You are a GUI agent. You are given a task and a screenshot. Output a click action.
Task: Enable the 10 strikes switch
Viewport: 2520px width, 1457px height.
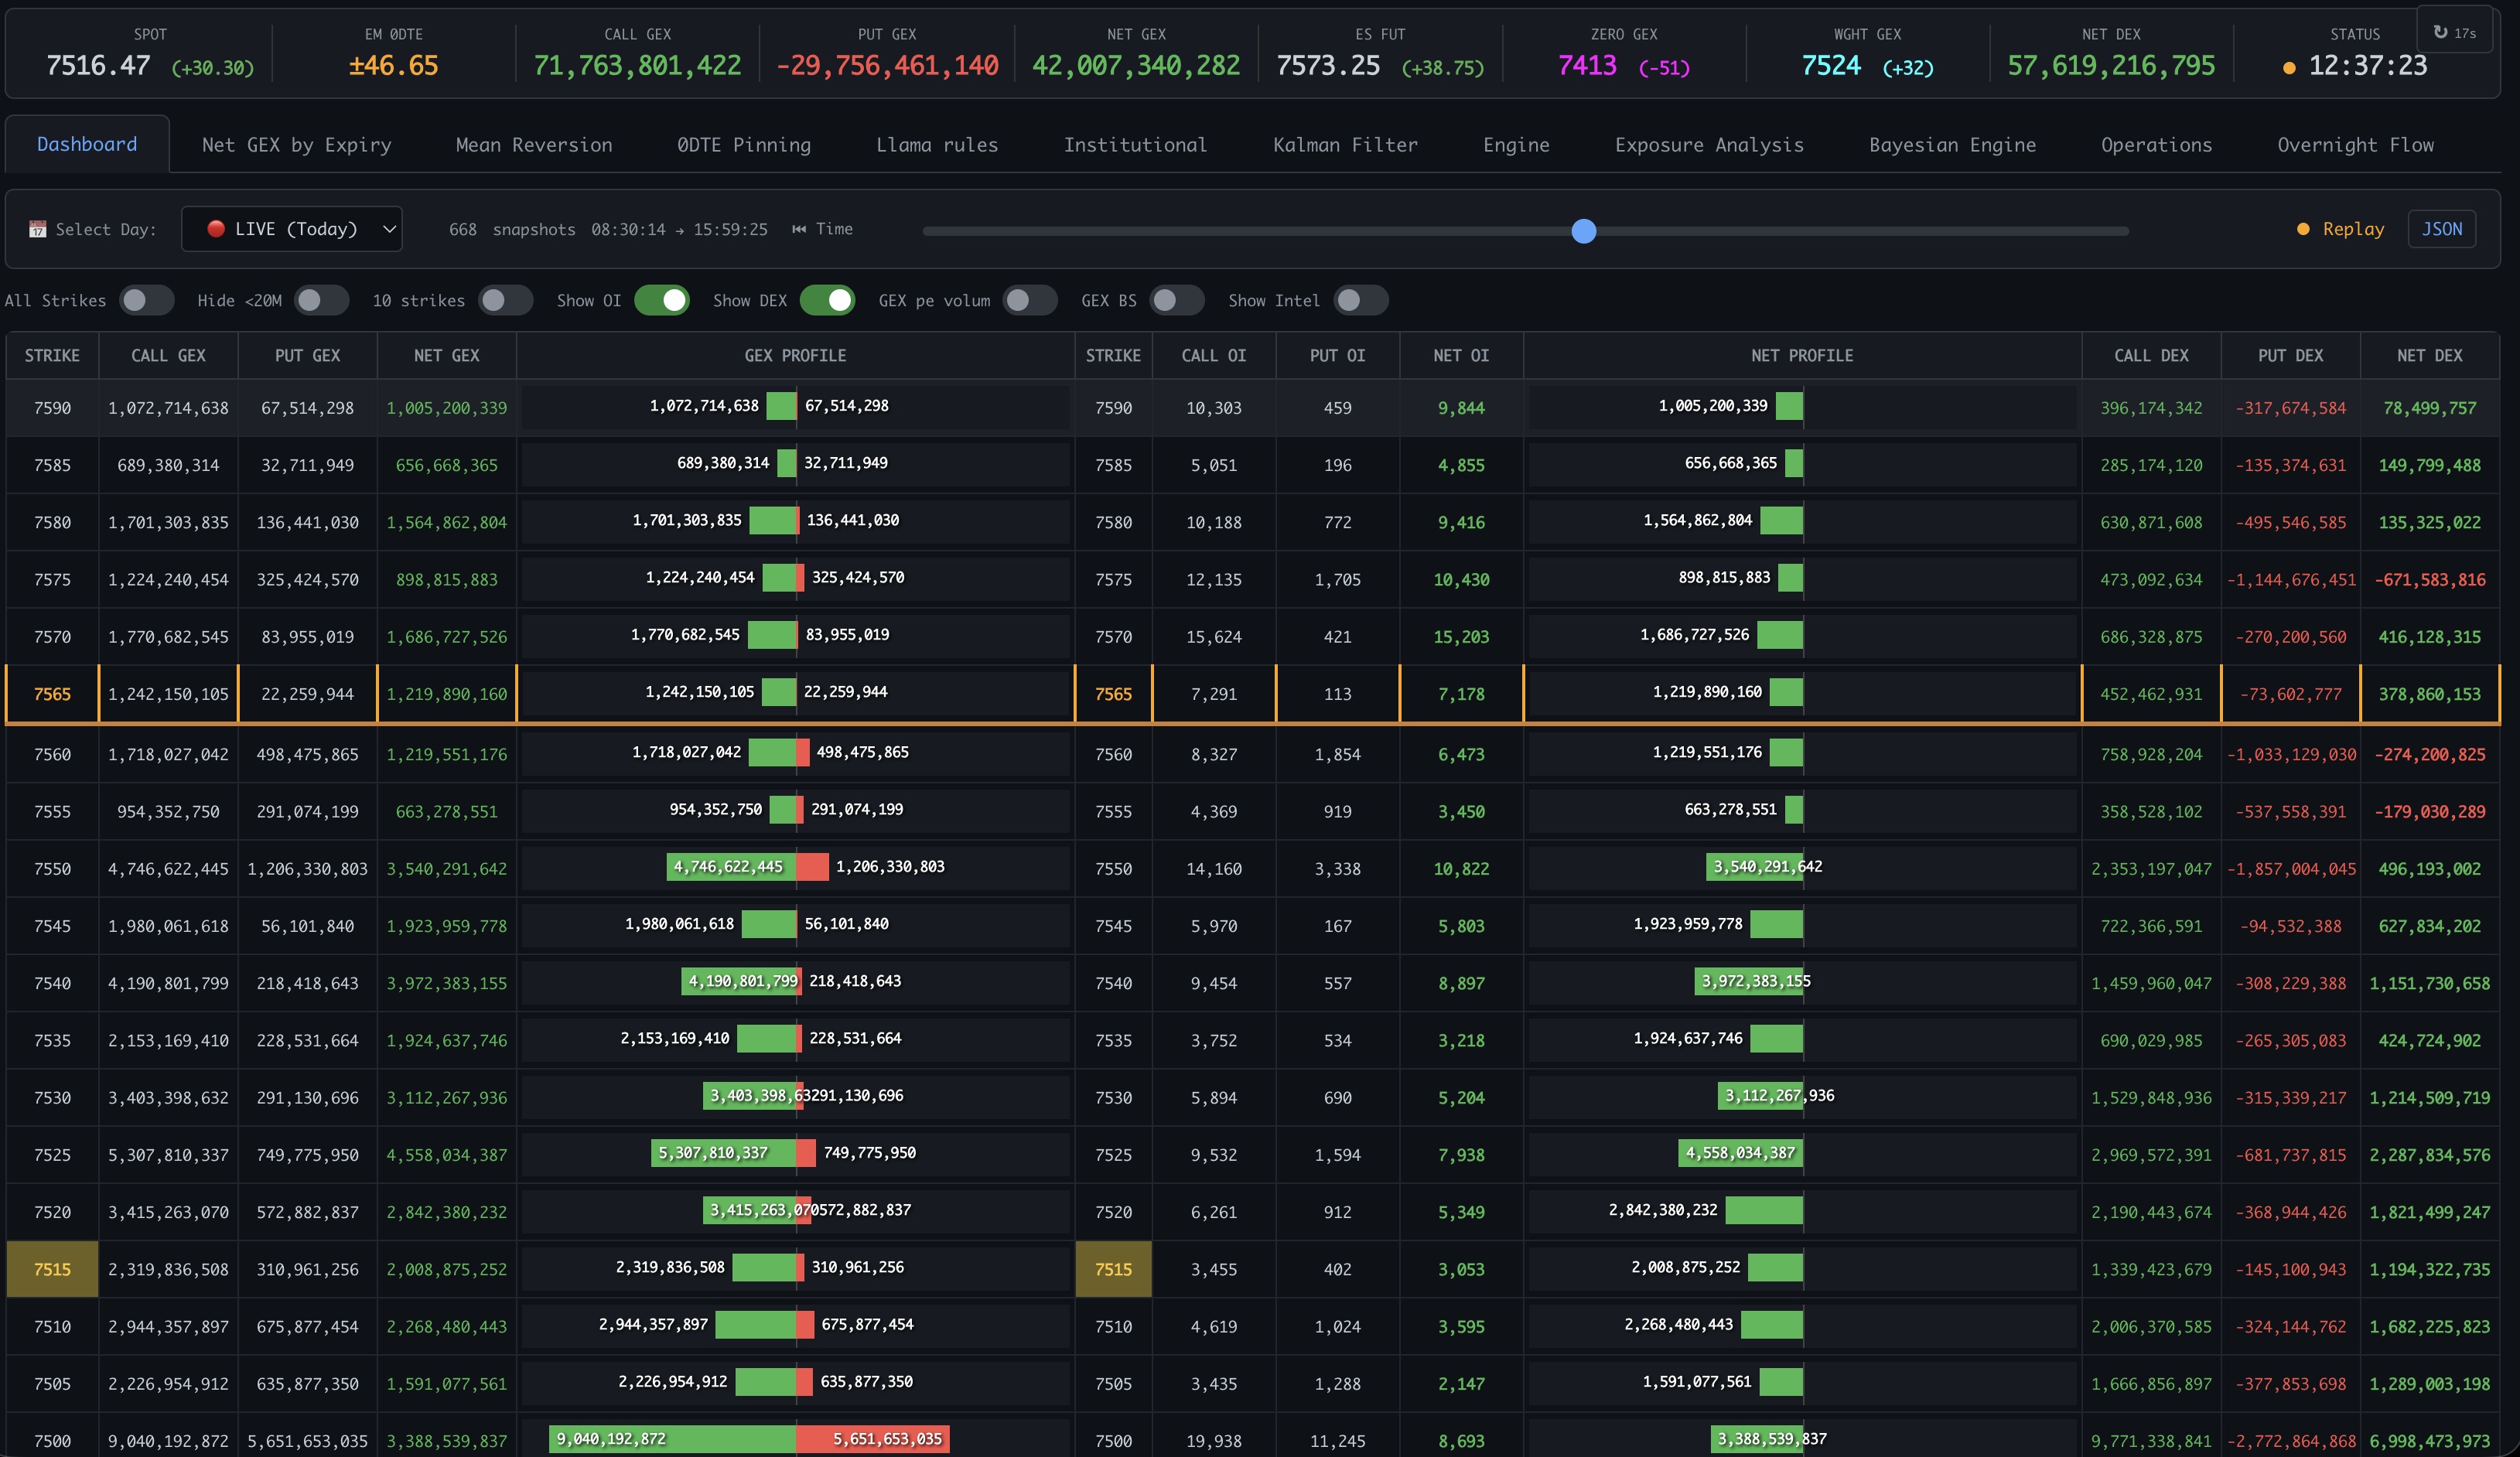point(505,300)
